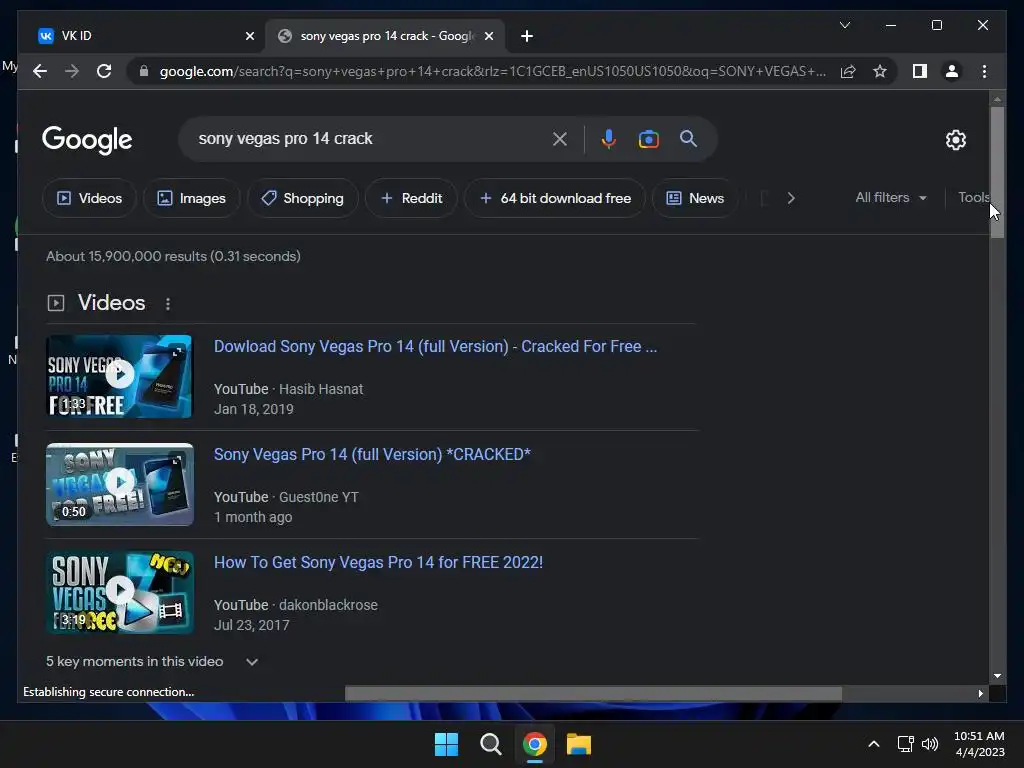Open volume control in tray
Image resolution: width=1024 pixels, height=768 pixels.
point(929,744)
